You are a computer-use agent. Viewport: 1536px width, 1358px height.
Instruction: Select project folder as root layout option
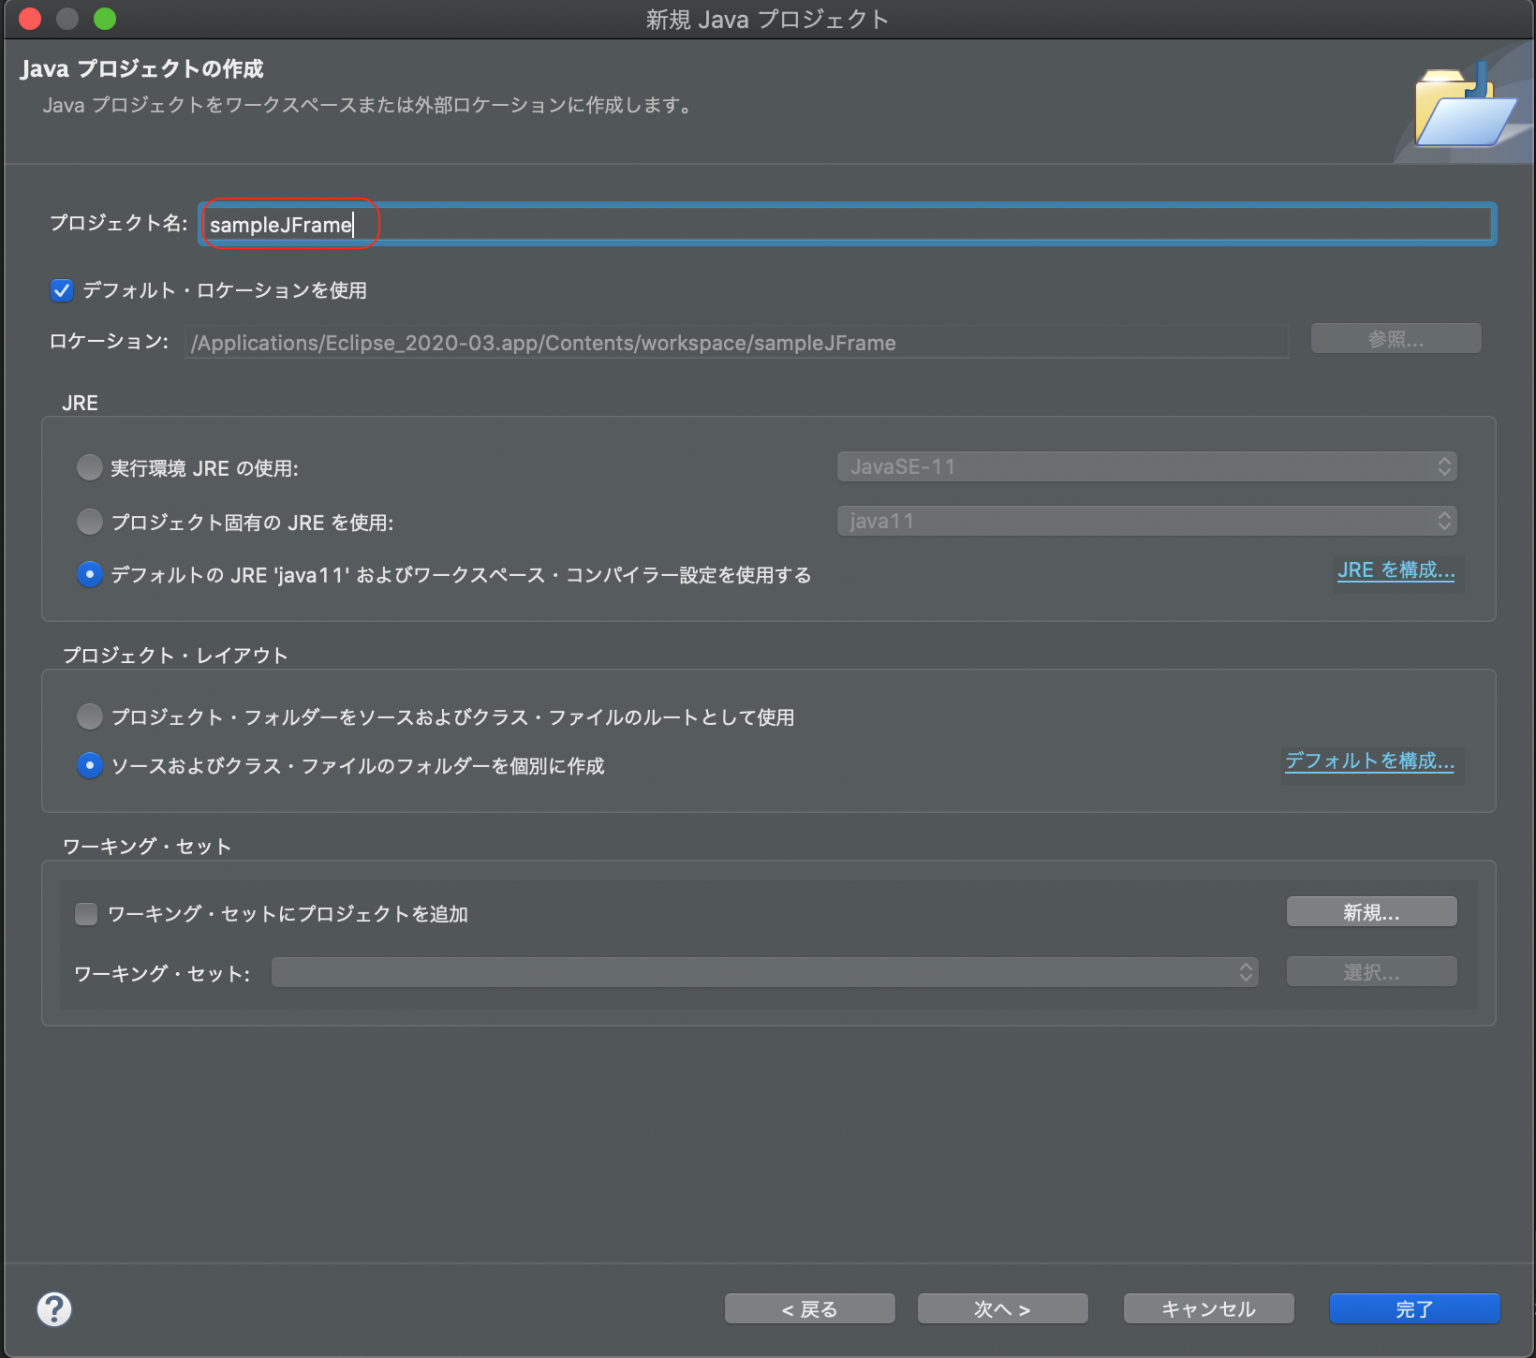(90, 717)
